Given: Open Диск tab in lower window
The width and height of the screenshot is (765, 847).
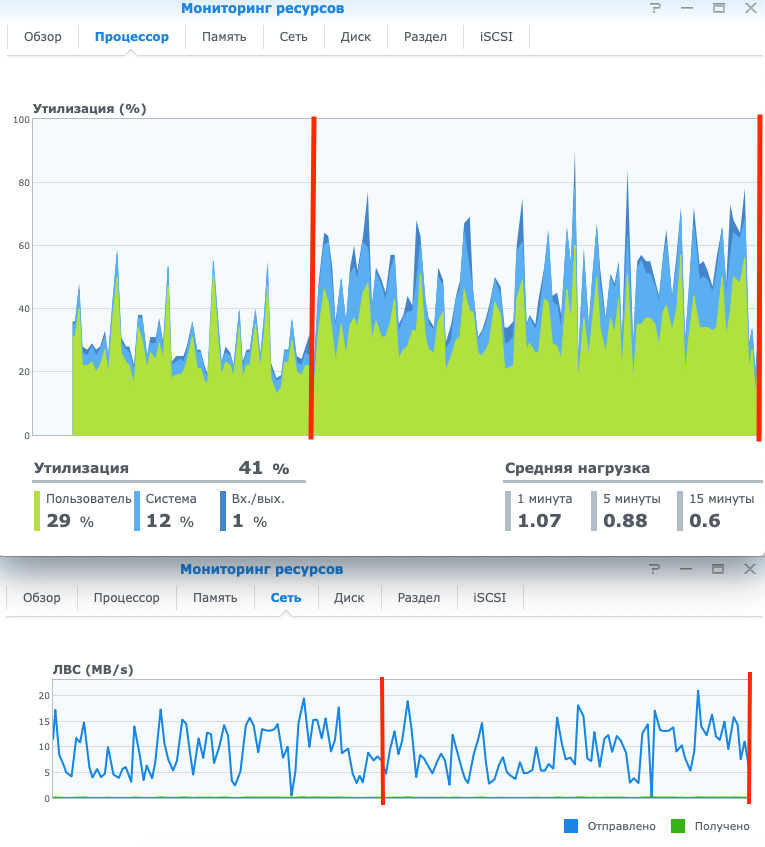Looking at the screenshot, I should coord(349,598).
